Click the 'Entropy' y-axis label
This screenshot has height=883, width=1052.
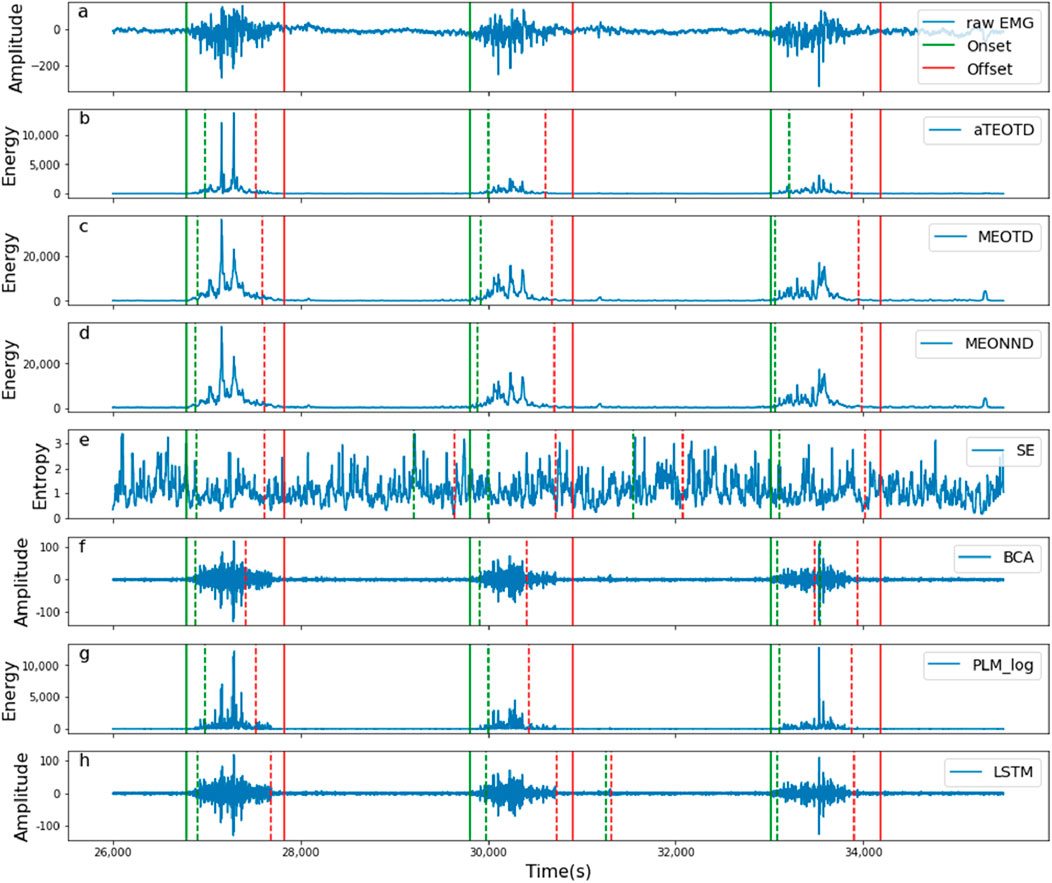click(x=40, y=476)
